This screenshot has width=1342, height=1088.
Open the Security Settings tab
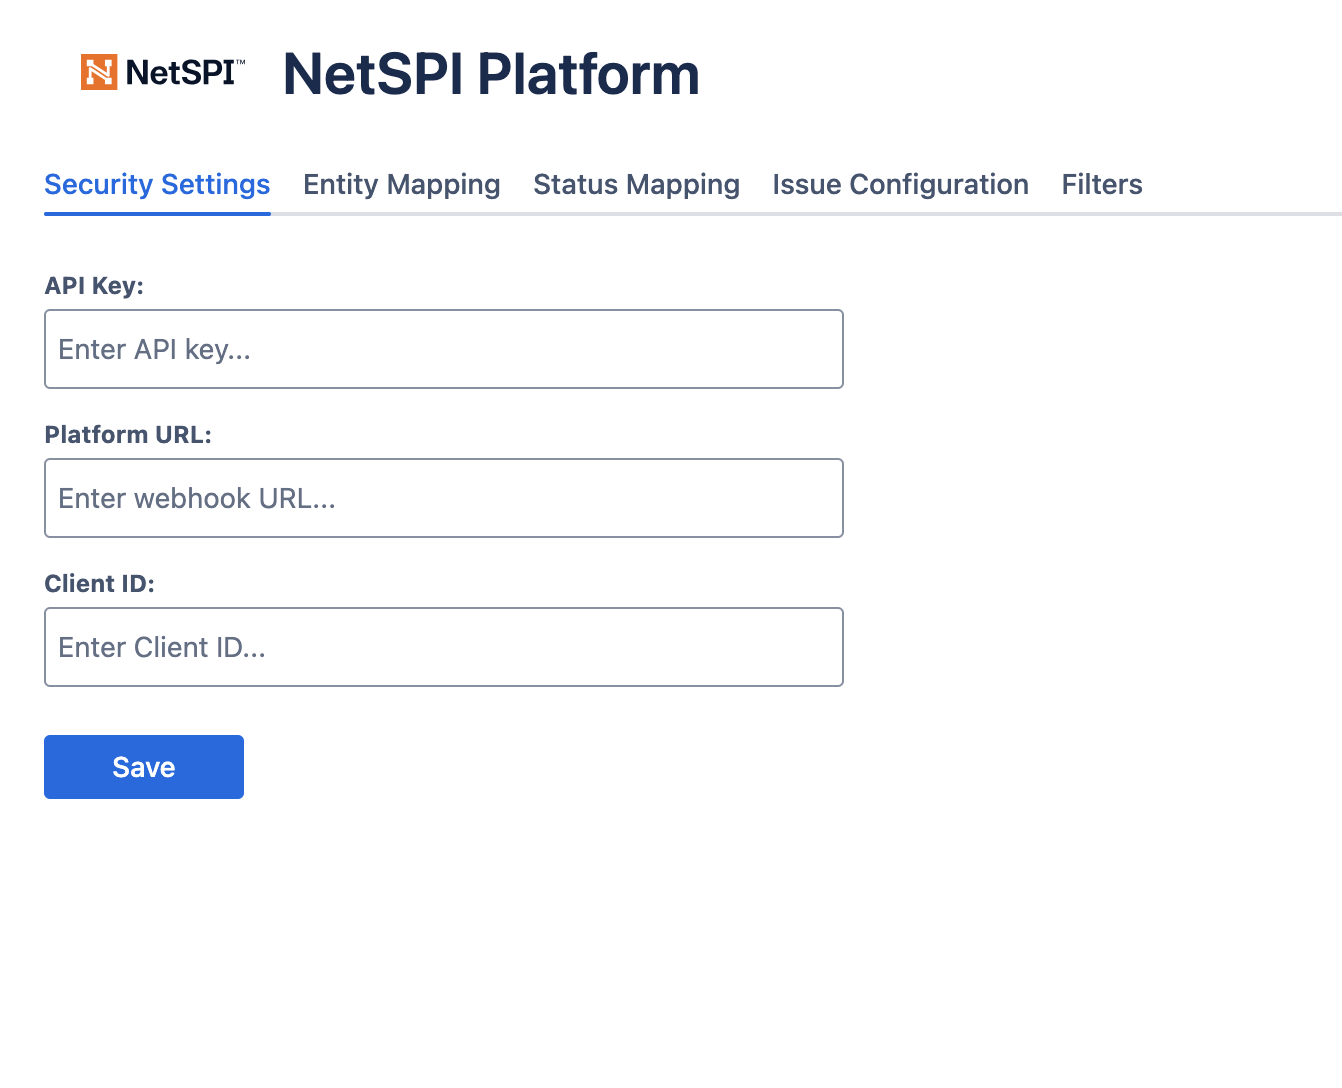click(x=157, y=185)
